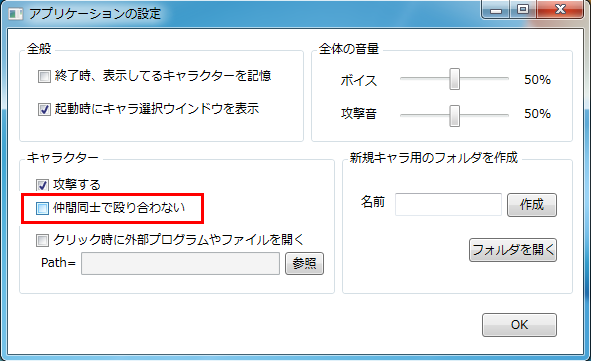Confirm settings with the OK button

click(519, 325)
